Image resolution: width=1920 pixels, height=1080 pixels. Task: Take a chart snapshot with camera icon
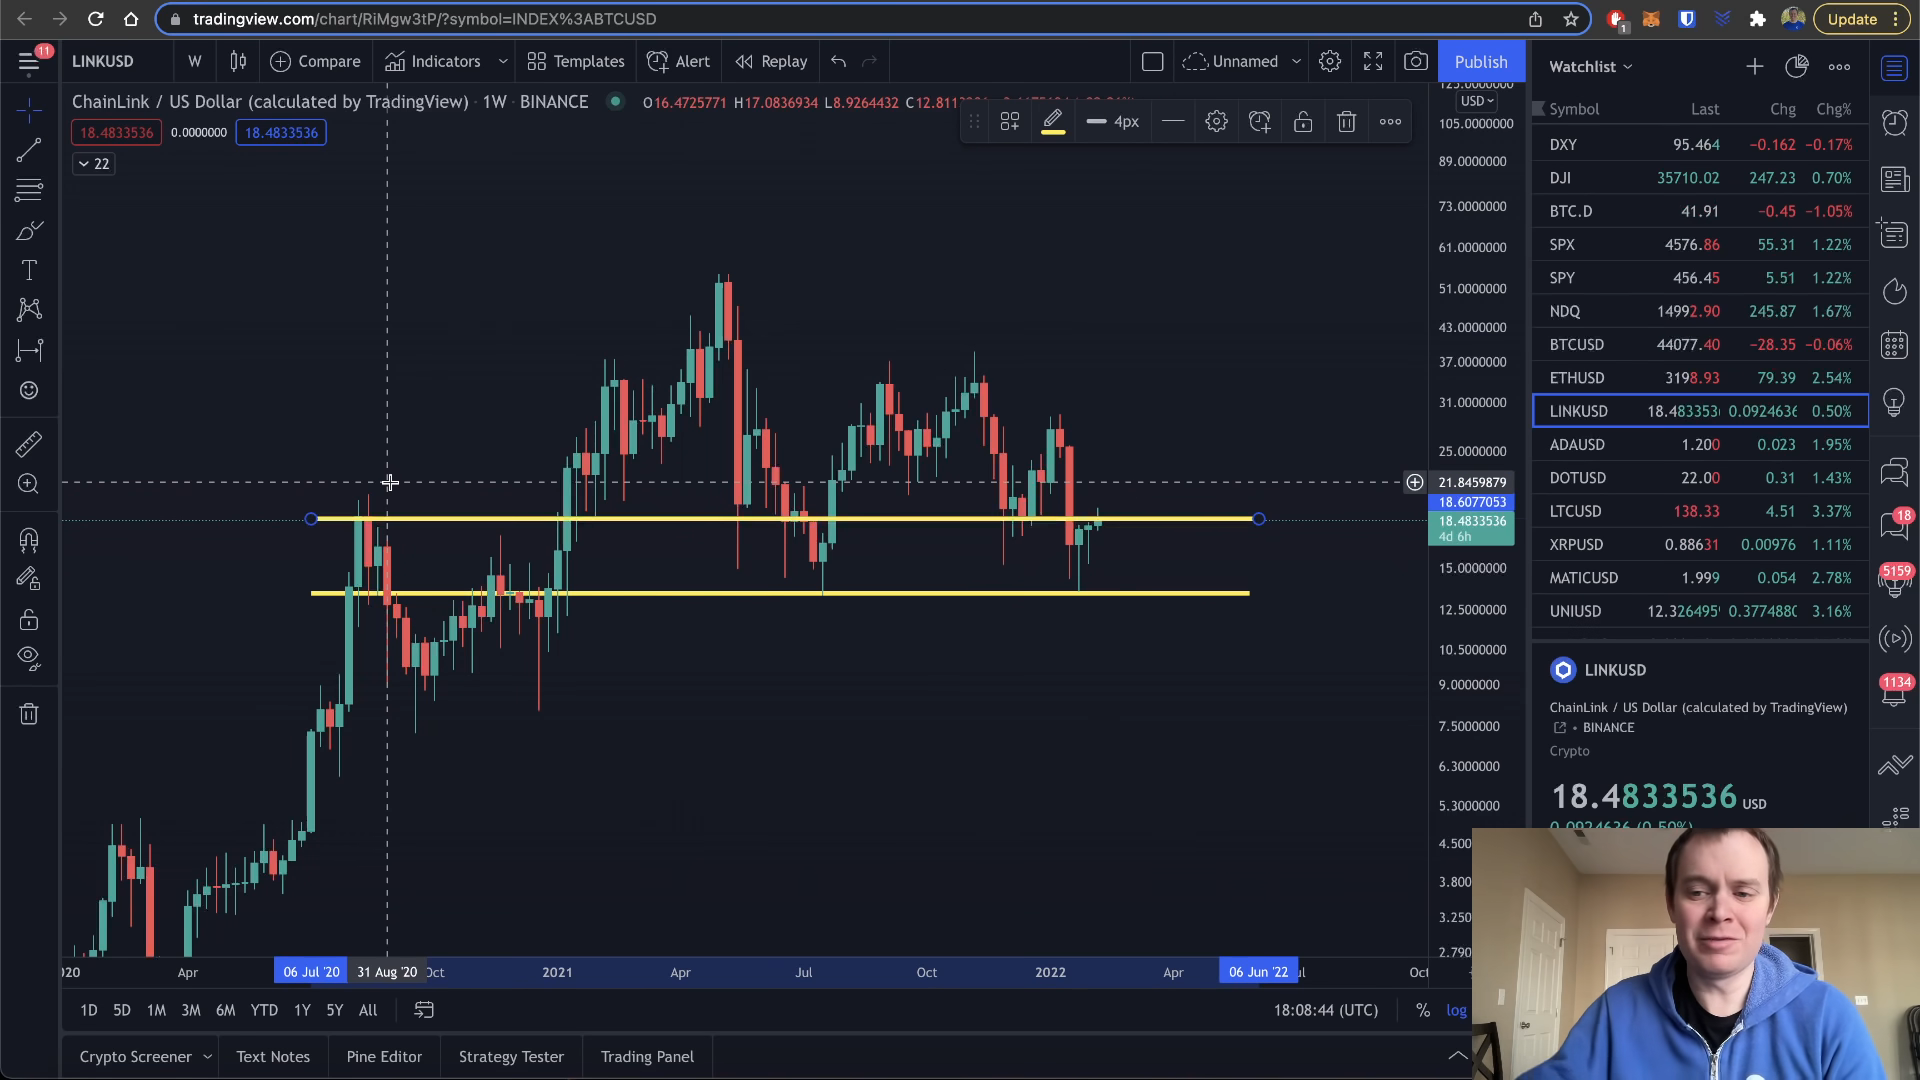1416,61
